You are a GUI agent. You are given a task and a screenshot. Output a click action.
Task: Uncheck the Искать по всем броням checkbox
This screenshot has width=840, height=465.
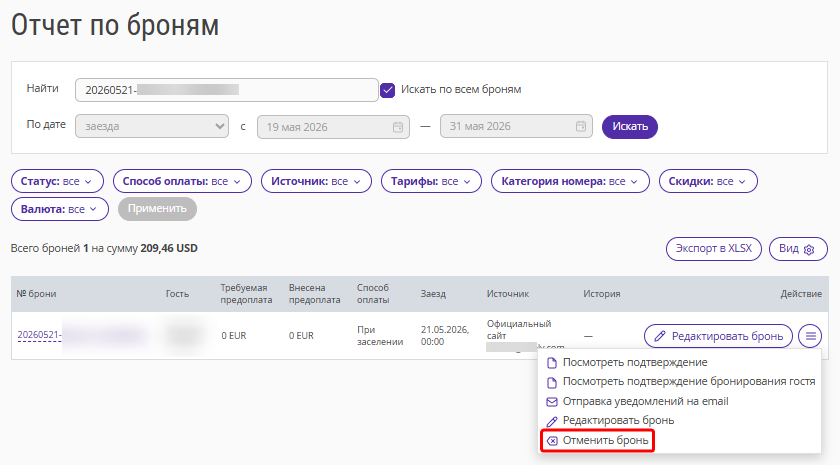click(387, 90)
